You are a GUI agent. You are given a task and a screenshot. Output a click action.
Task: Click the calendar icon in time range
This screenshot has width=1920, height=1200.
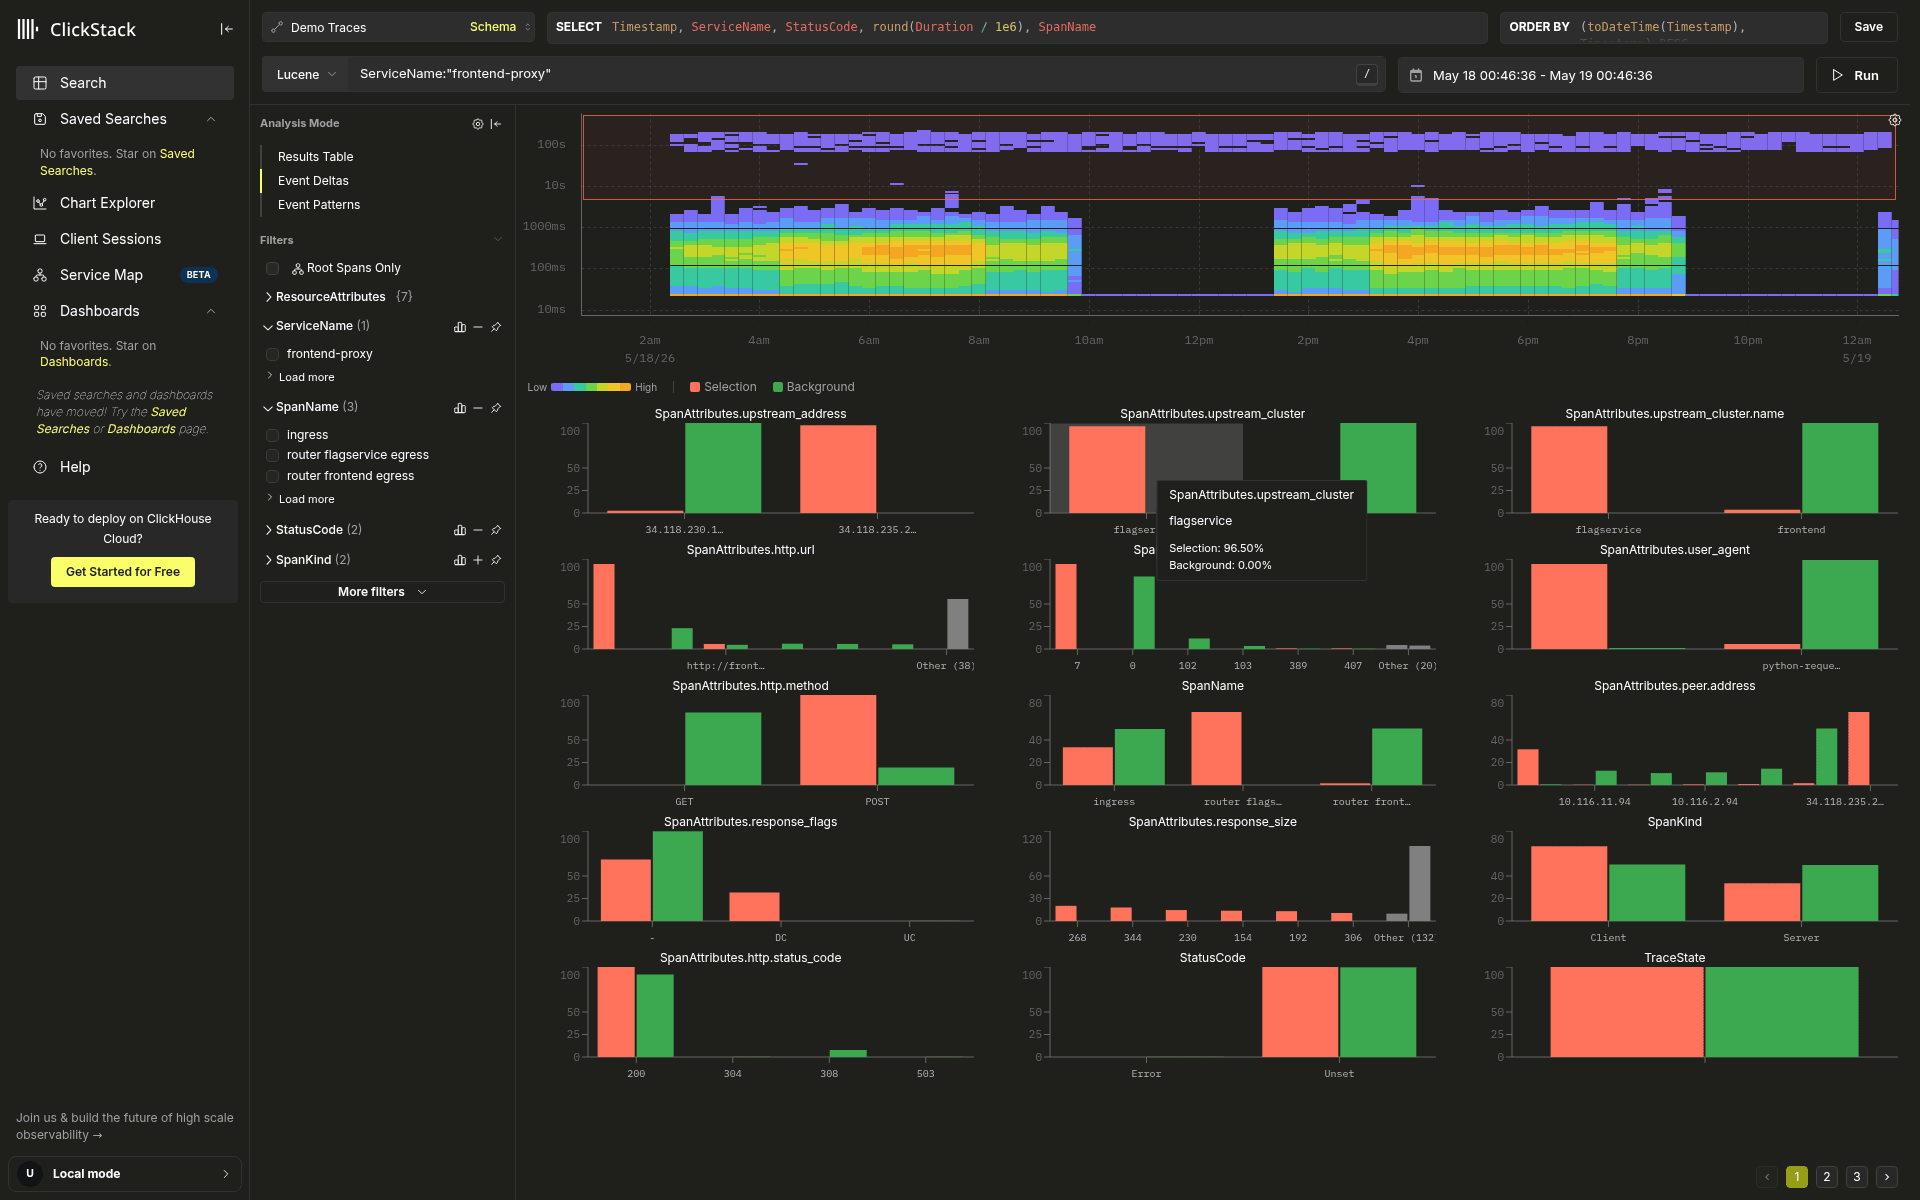pyautogui.click(x=1416, y=75)
